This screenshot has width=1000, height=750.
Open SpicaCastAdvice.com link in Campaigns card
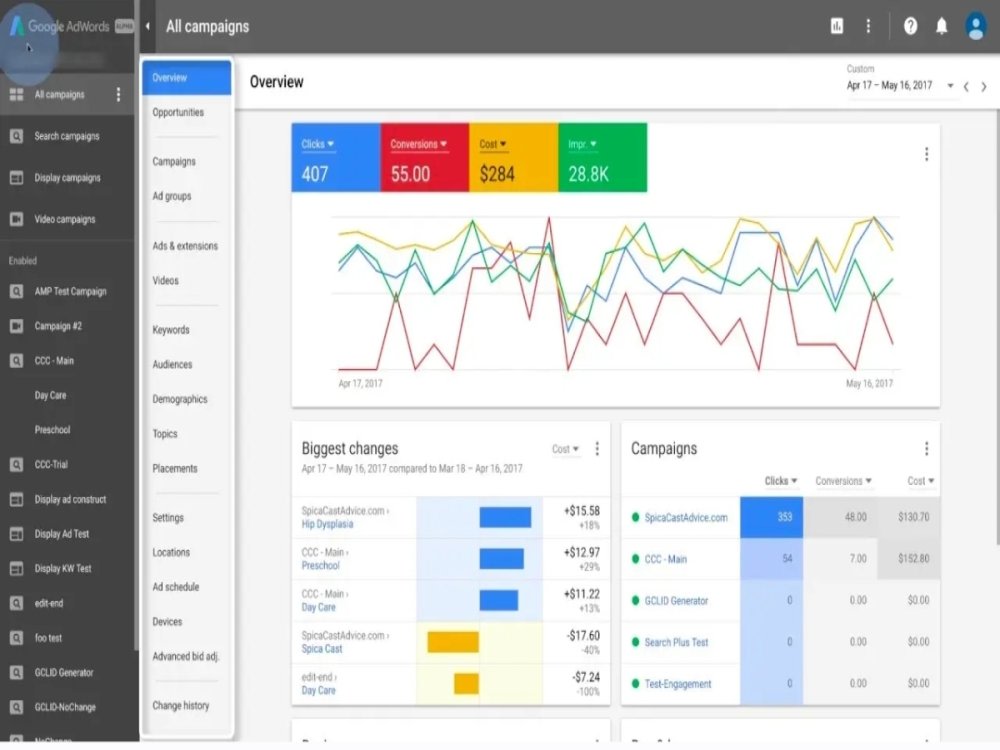click(686, 517)
